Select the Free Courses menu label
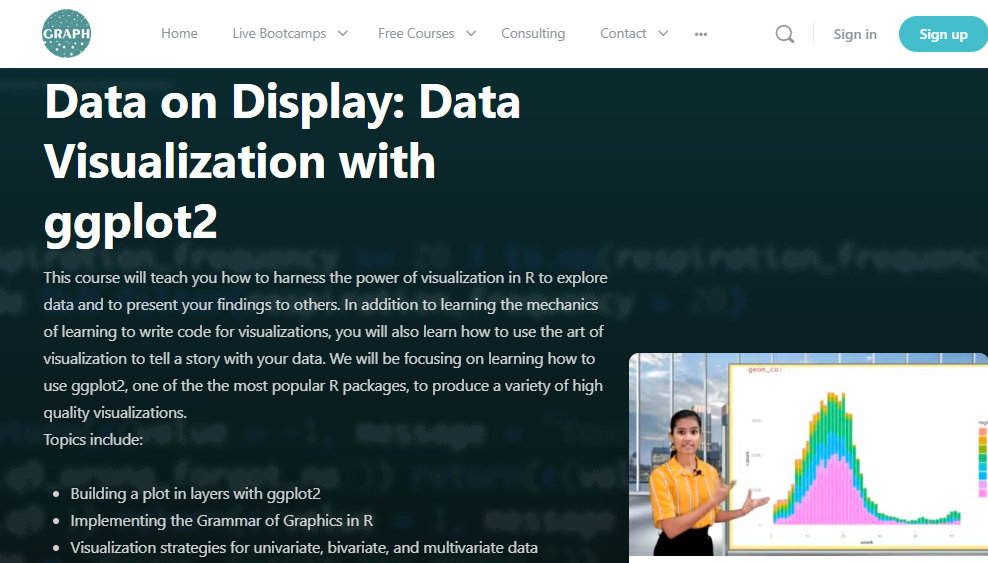 tap(416, 34)
